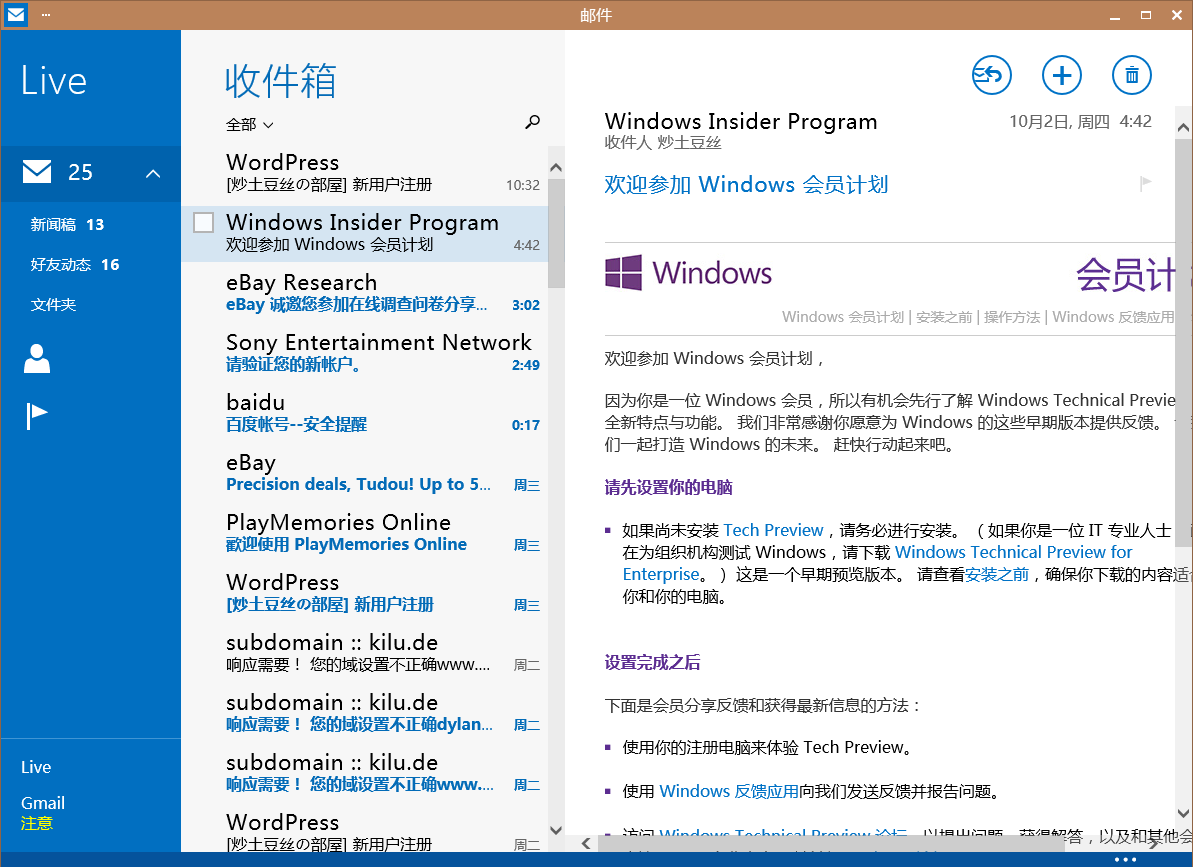Follow the Tech Preview hyperlink
The width and height of the screenshot is (1193, 867).
(773, 530)
